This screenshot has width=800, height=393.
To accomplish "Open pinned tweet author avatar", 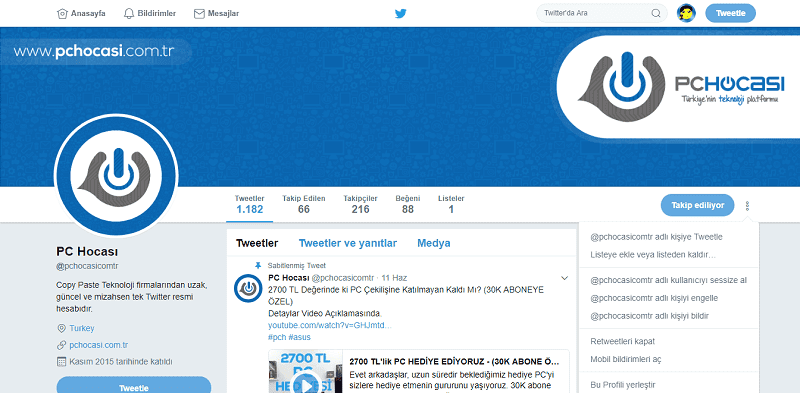I will (x=248, y=288).
